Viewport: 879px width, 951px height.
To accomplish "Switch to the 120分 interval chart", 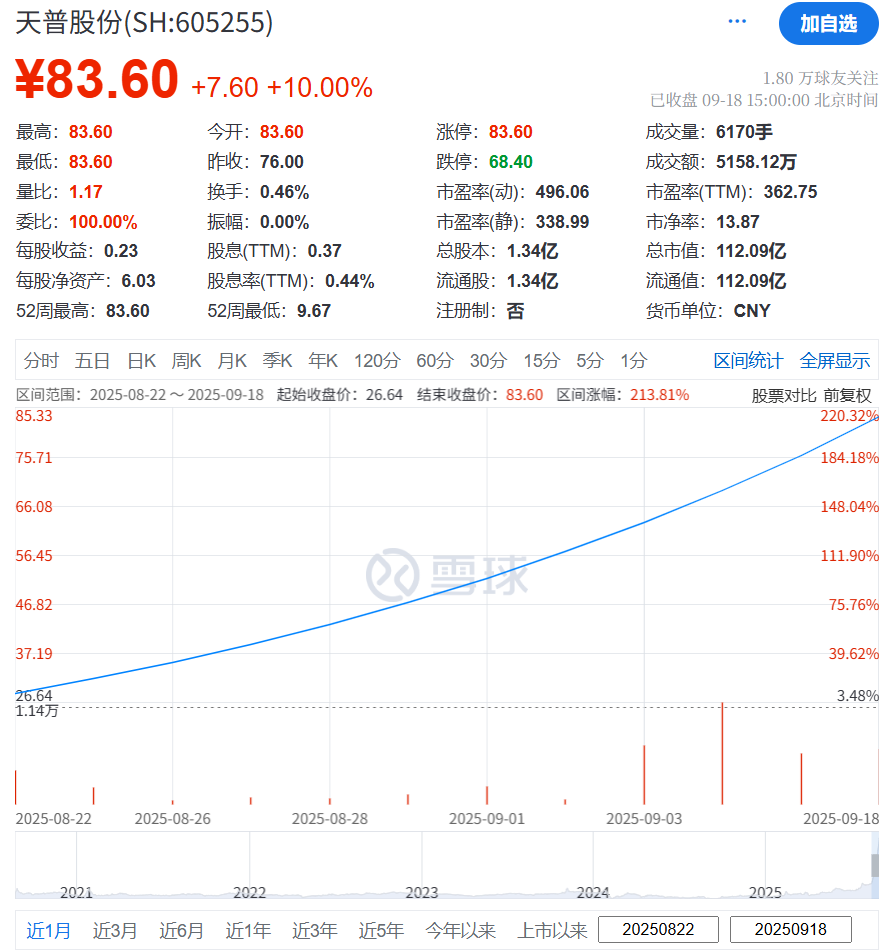I will [x=377, y=361].
